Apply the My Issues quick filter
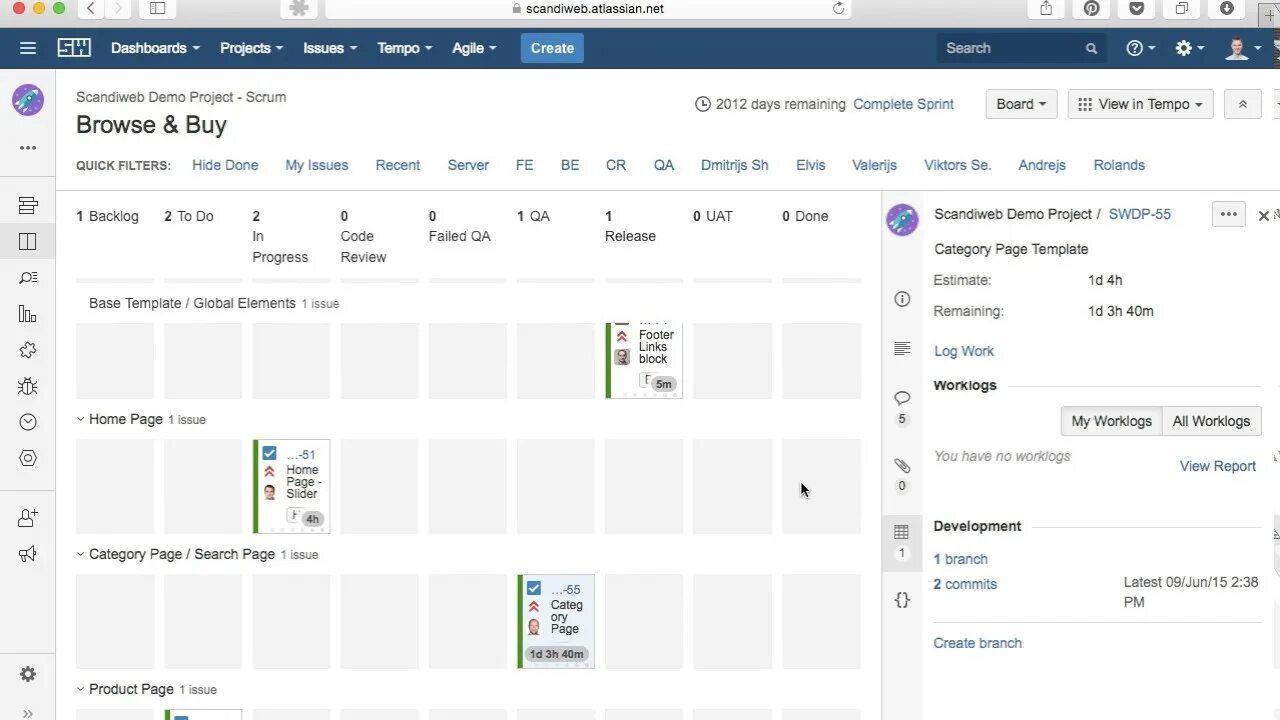This screenshot has height=720, width=1280. coord(316,165)
